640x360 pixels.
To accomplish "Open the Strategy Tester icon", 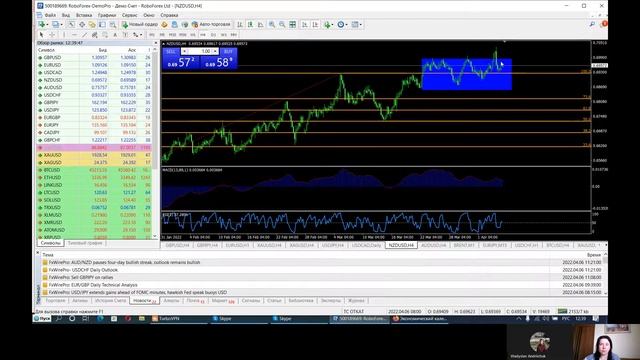I will [113, 24].
